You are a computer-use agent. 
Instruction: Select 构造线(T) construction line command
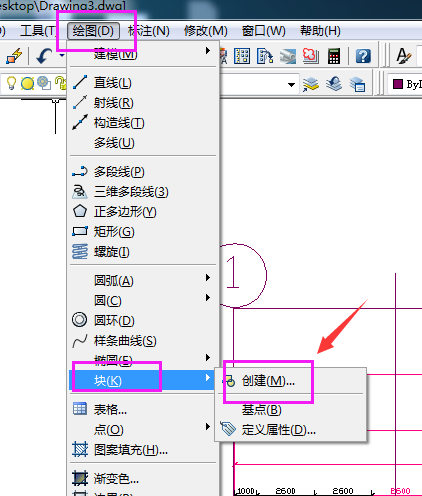click(143, 123)
